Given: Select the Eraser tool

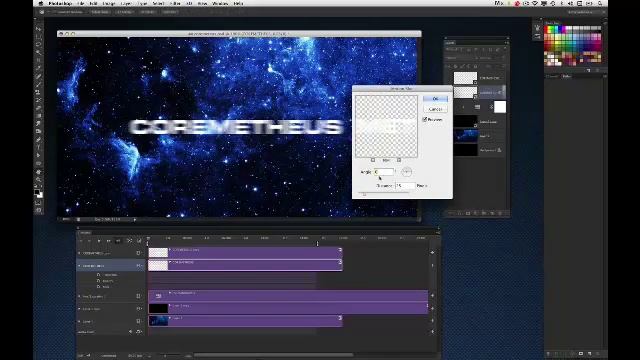Looking at the screenshot, I should (38, 108).
